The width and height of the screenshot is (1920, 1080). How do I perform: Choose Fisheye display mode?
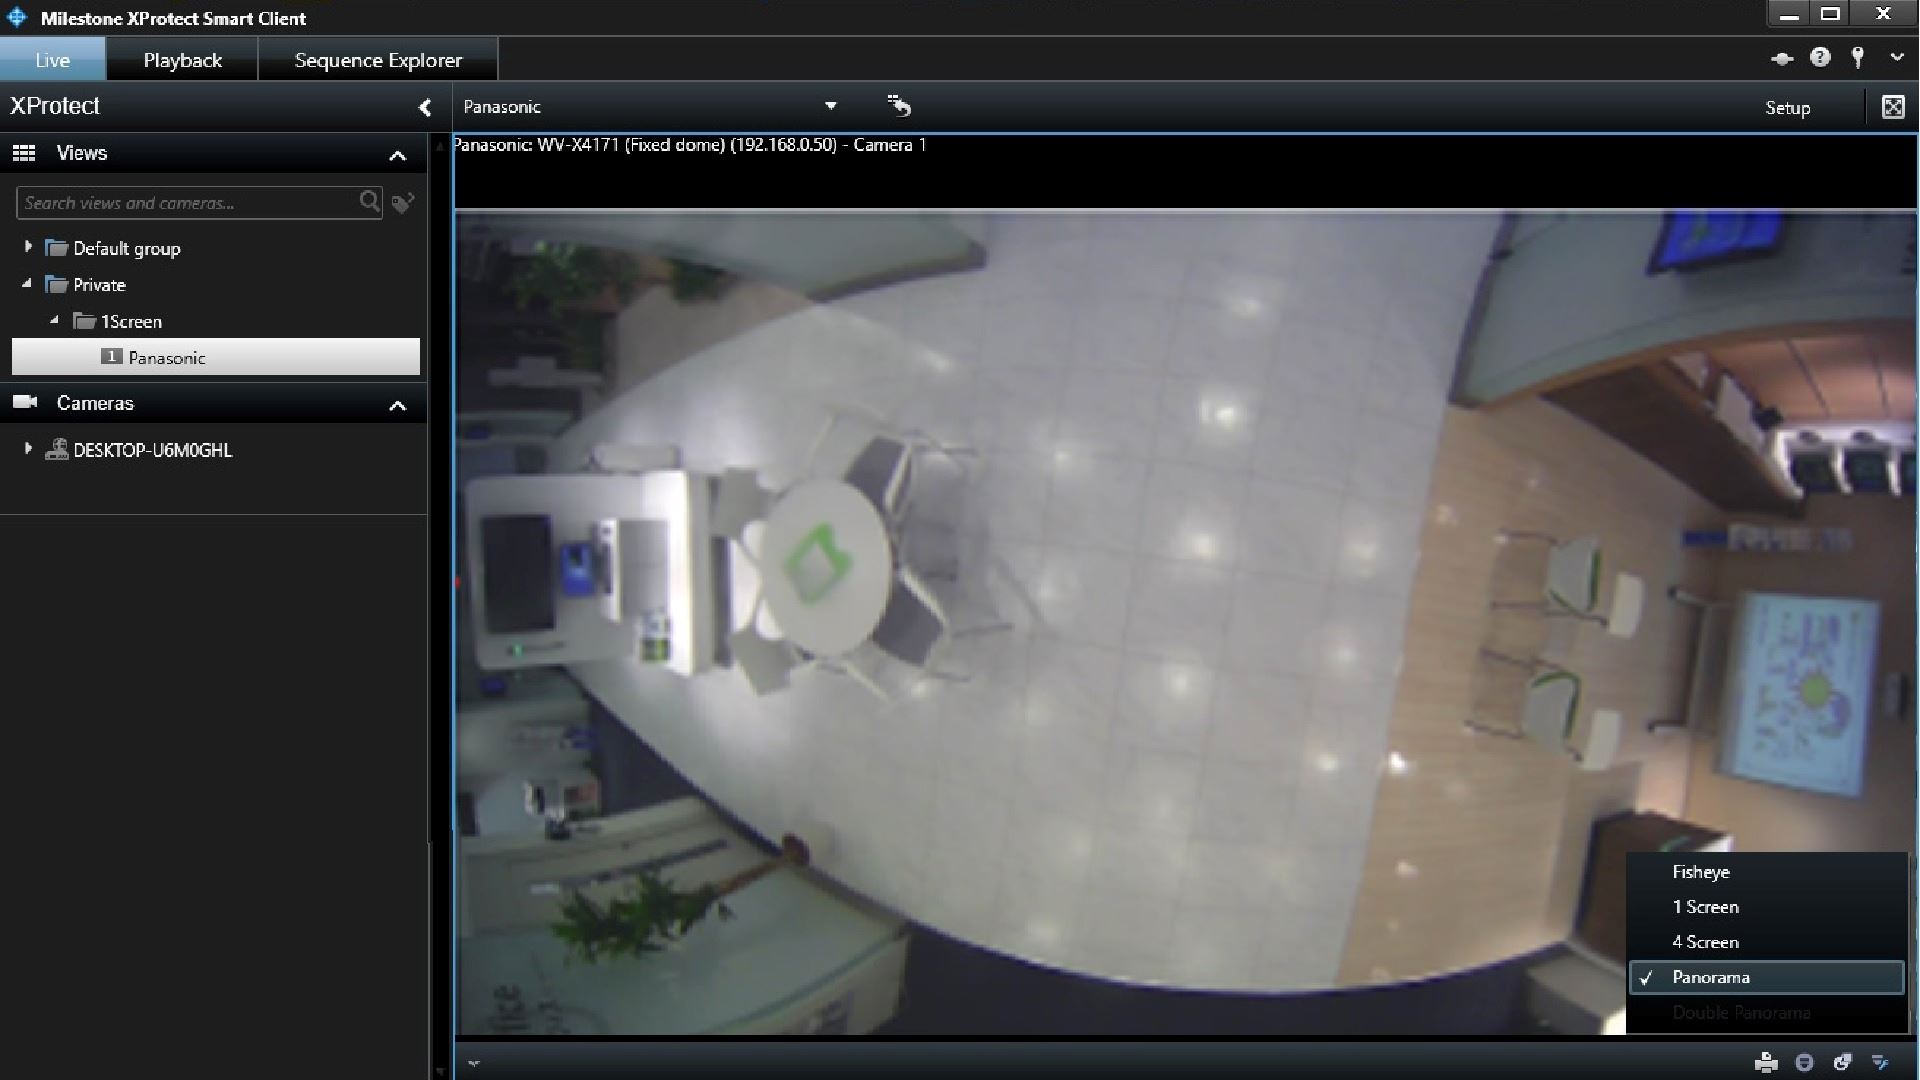point(1767,872)
